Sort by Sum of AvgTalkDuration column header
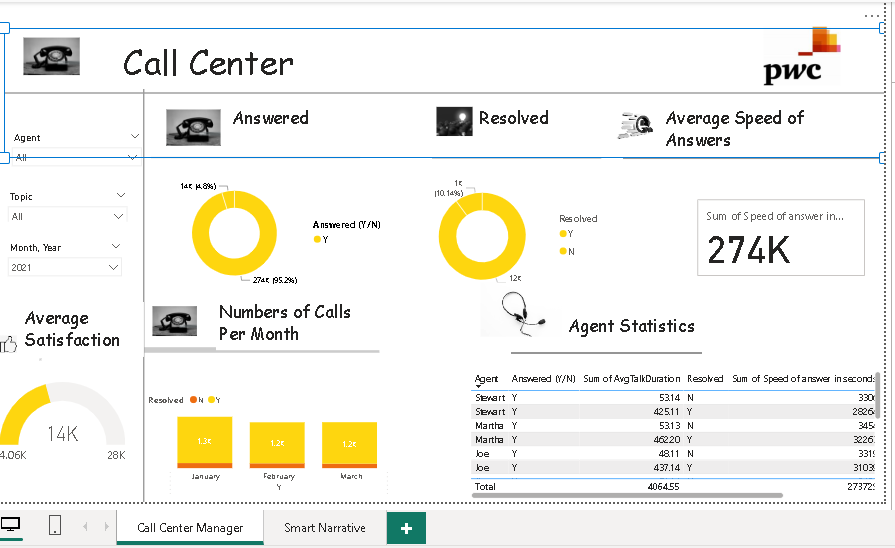 631,378
